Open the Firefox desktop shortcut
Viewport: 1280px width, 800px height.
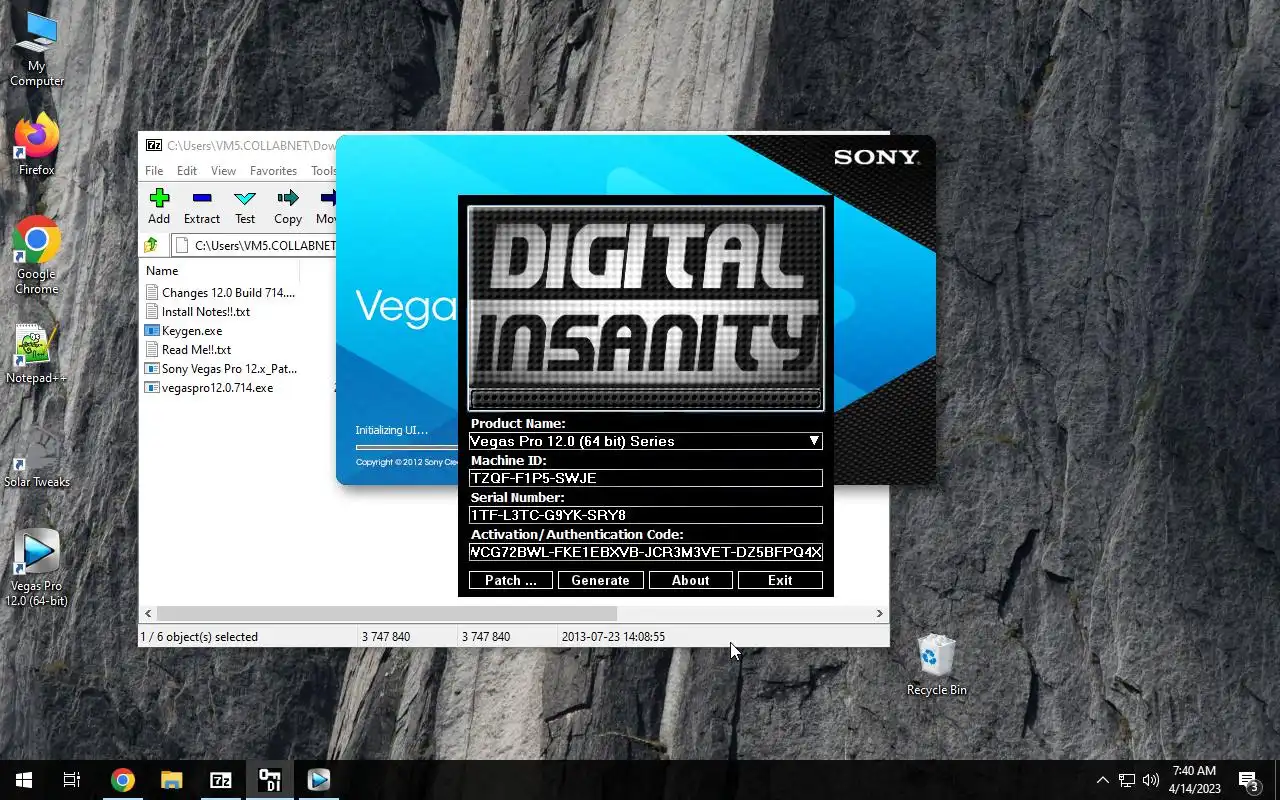point(37,145)
